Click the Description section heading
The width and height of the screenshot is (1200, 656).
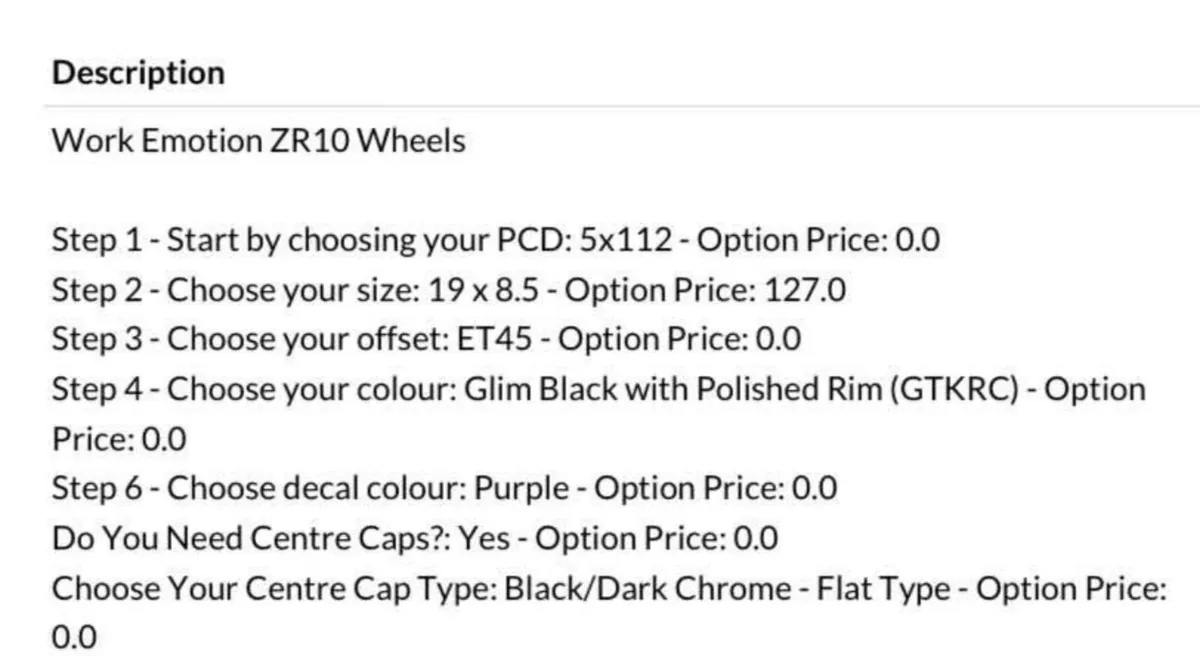(x=138, y=73)
